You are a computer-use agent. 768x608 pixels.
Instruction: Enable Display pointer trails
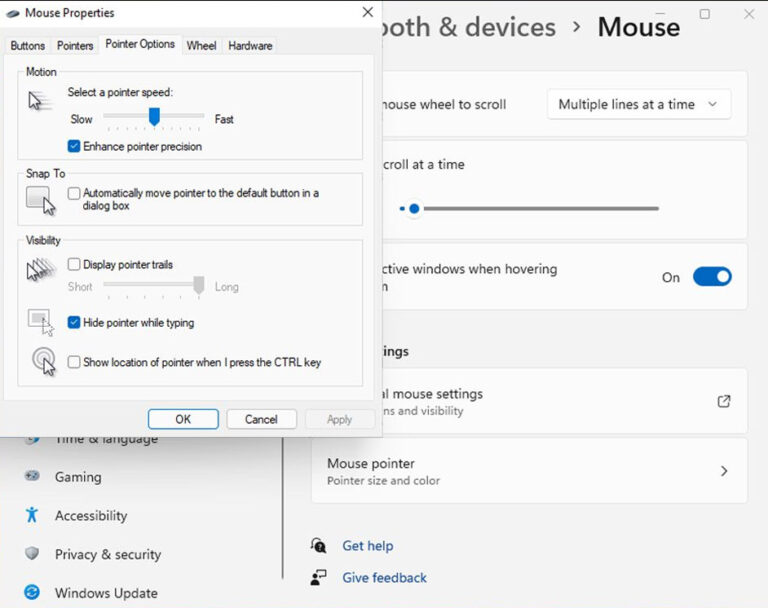(x=74, y=265)
